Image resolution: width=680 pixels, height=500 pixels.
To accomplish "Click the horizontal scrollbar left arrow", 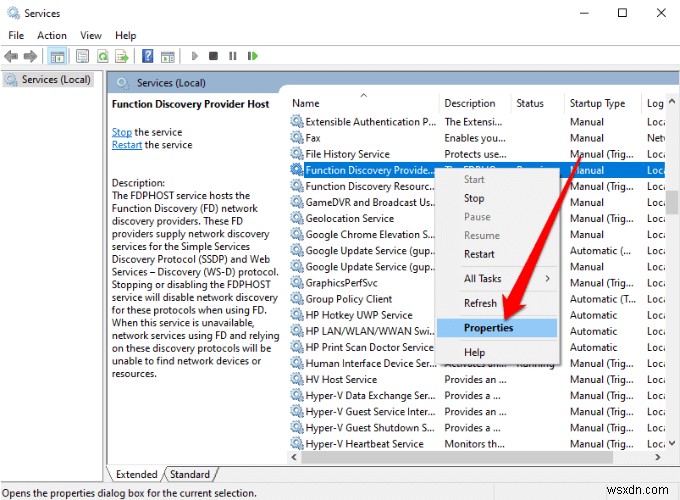I will (294, 457).
